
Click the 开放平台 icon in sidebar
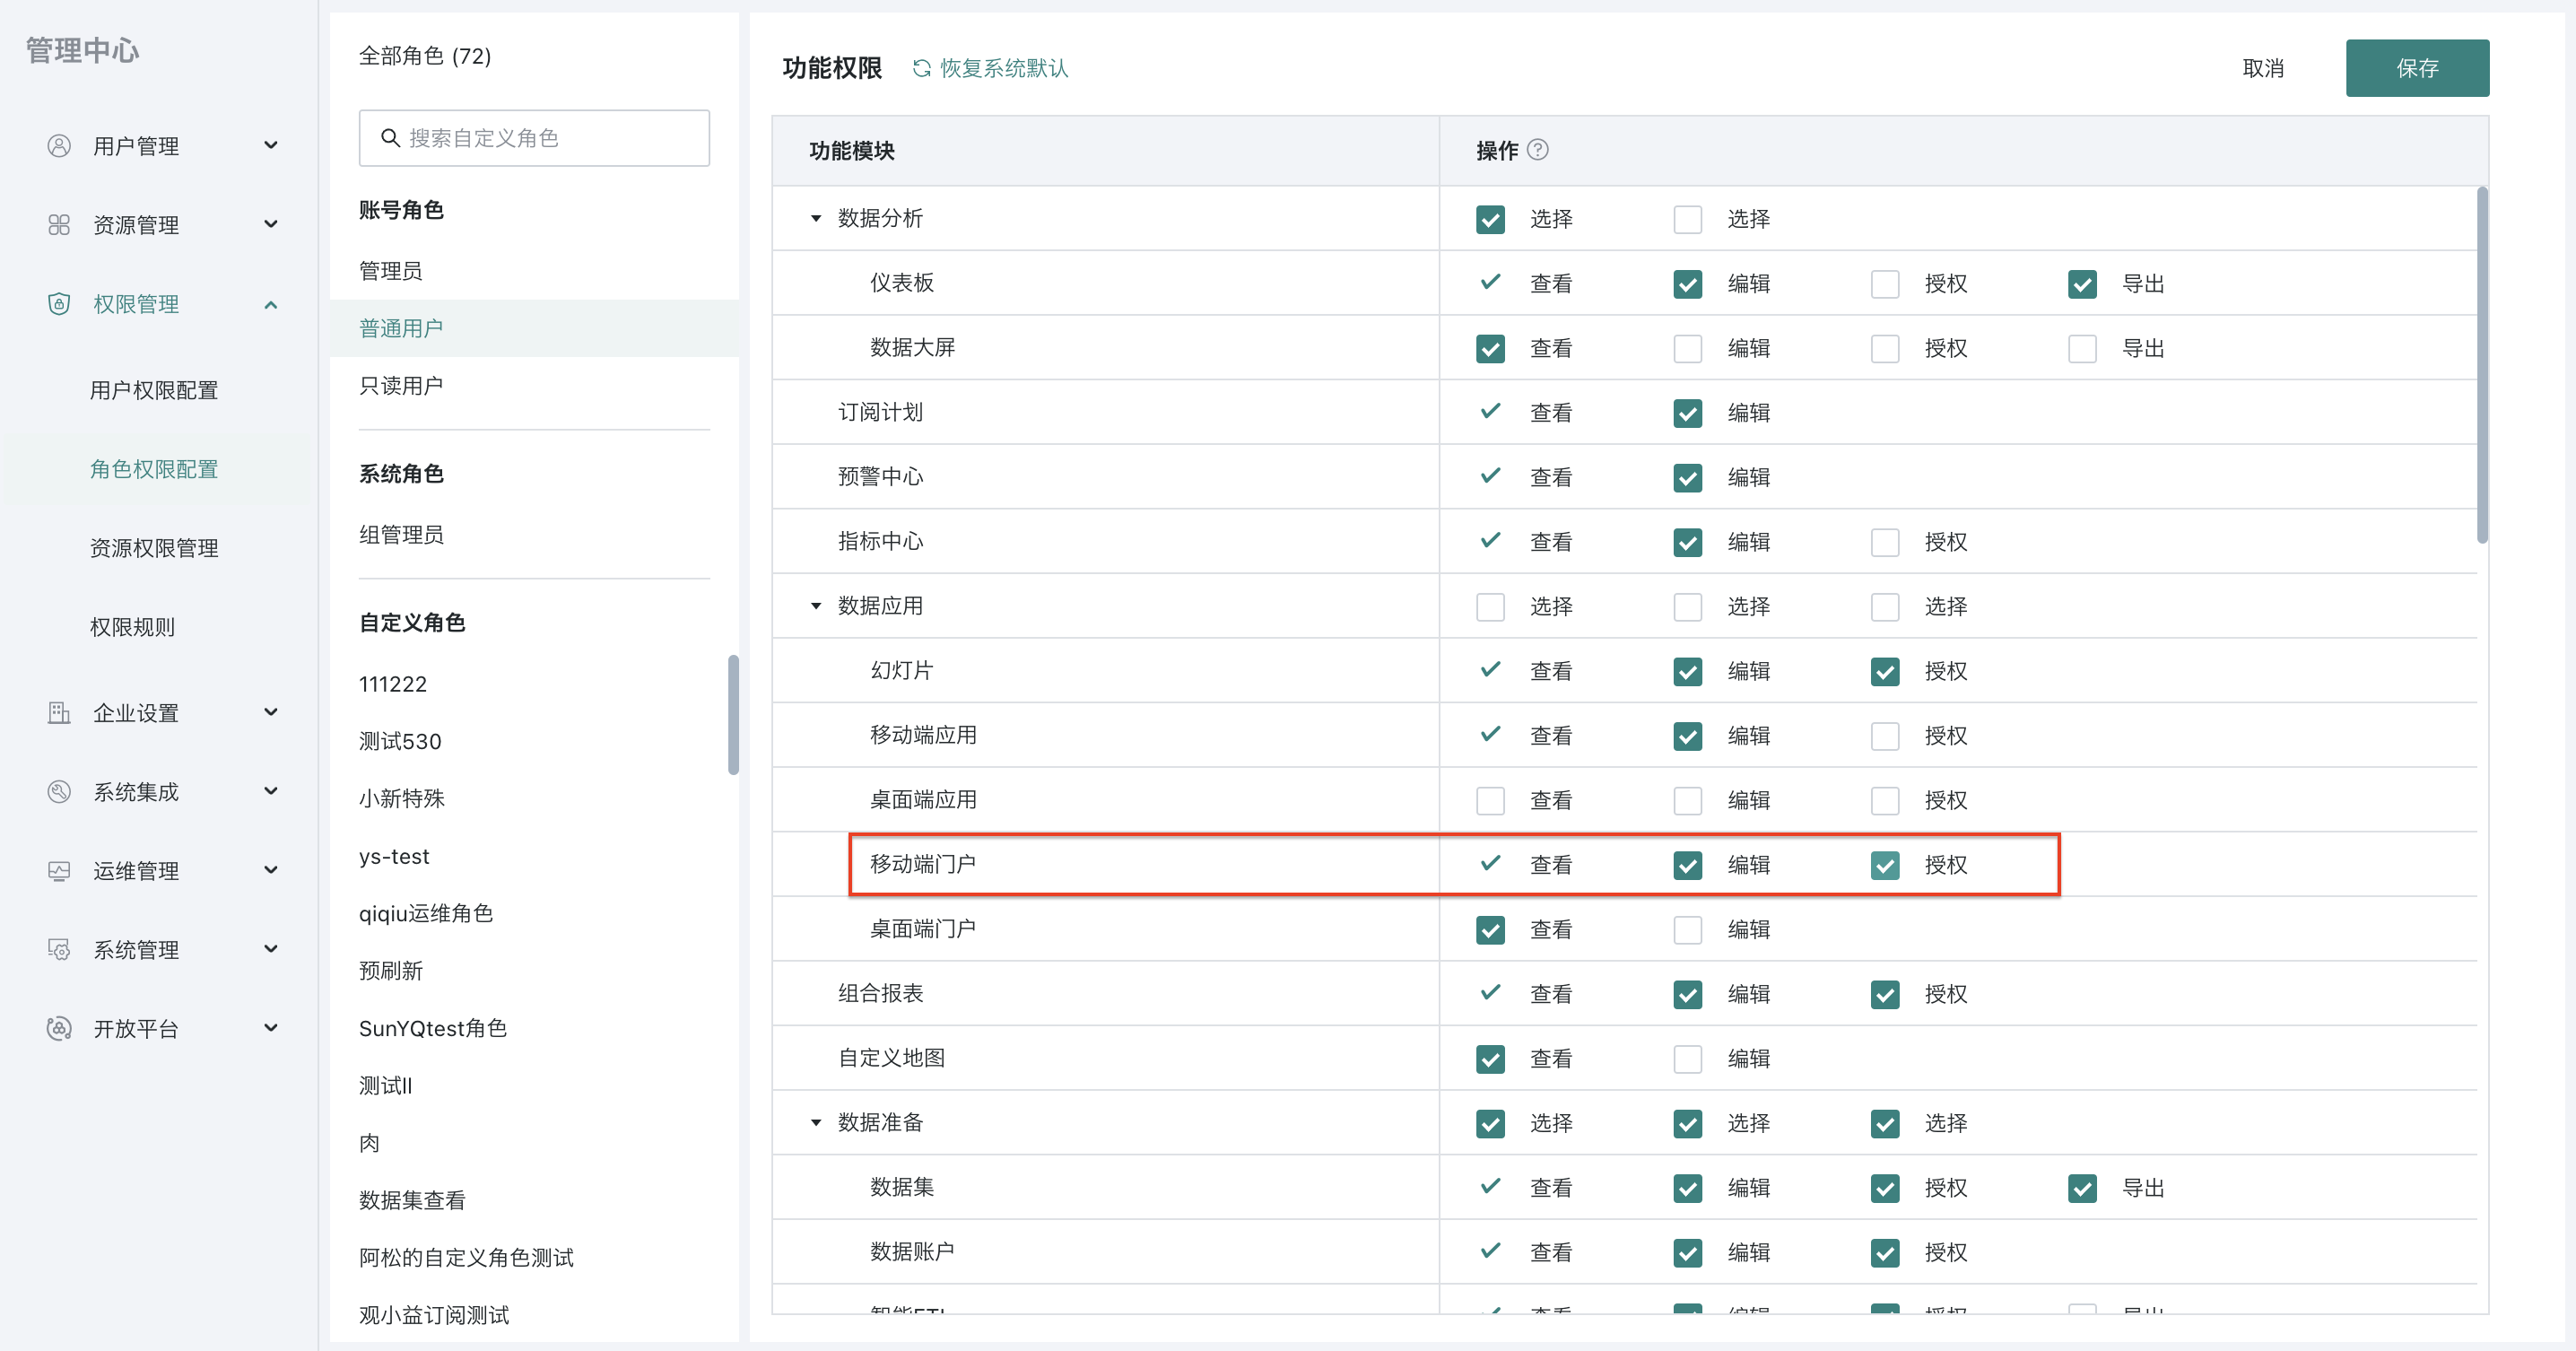point(59,1028)
